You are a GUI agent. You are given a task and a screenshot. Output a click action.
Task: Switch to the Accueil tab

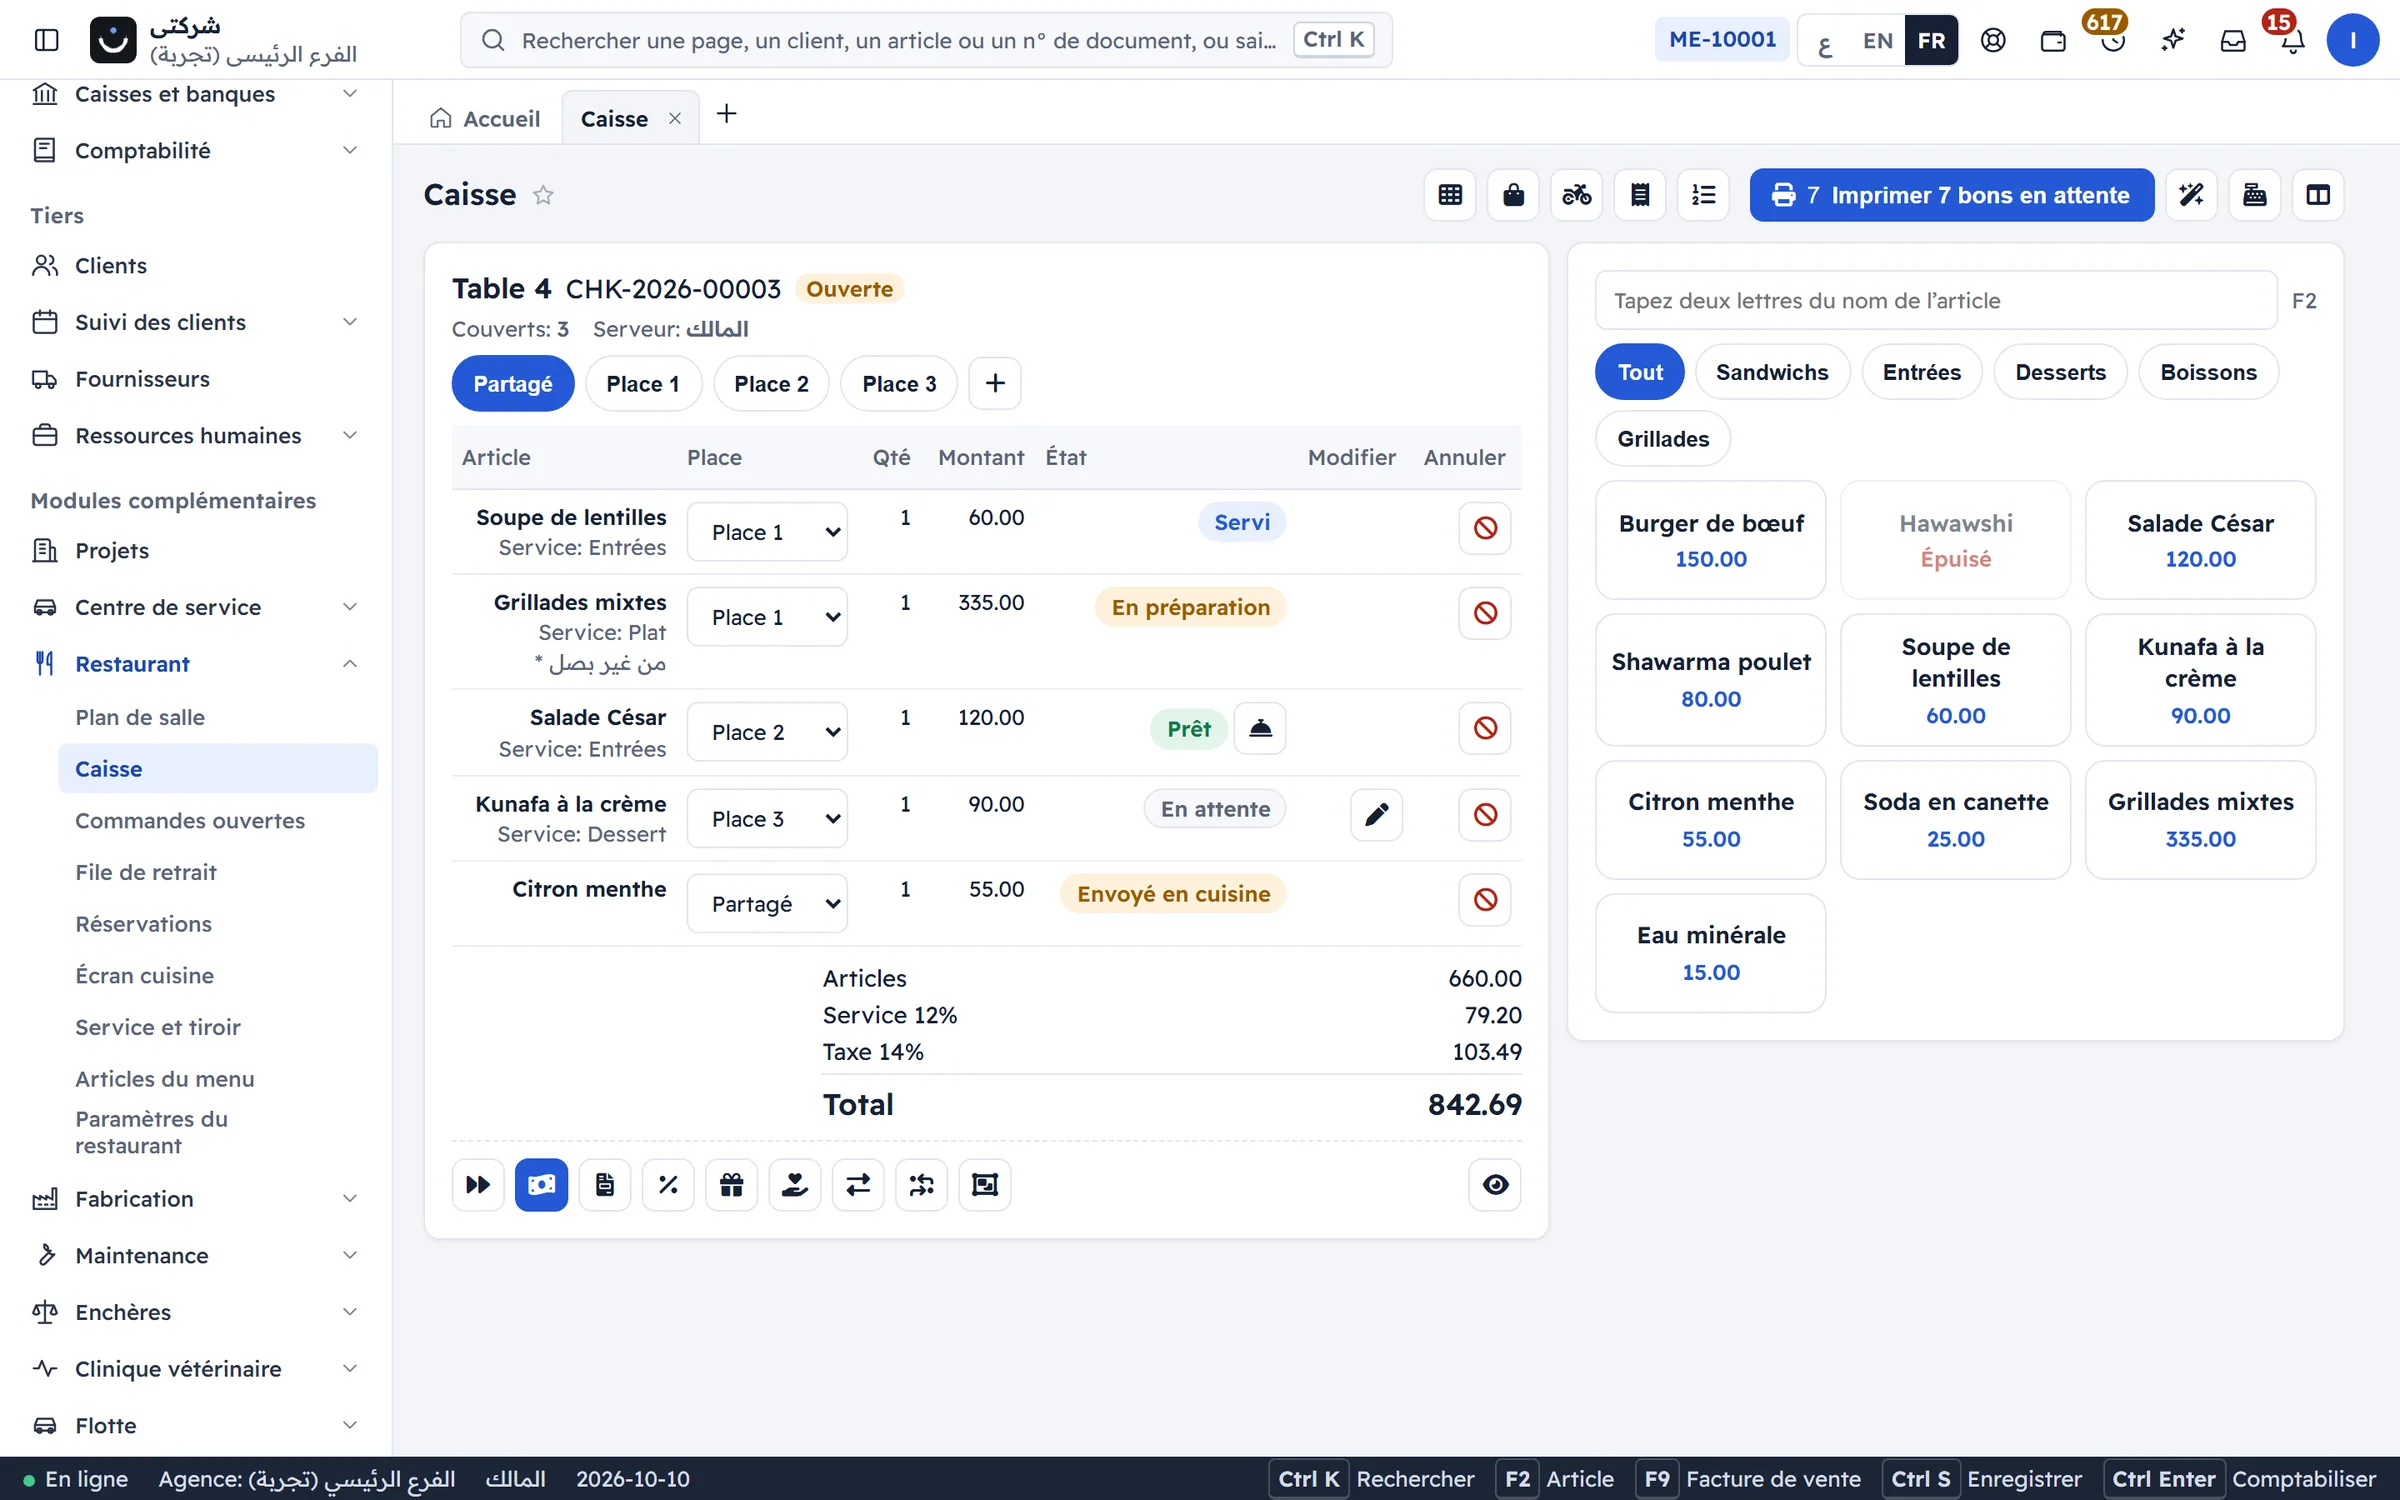pos(485,118)
